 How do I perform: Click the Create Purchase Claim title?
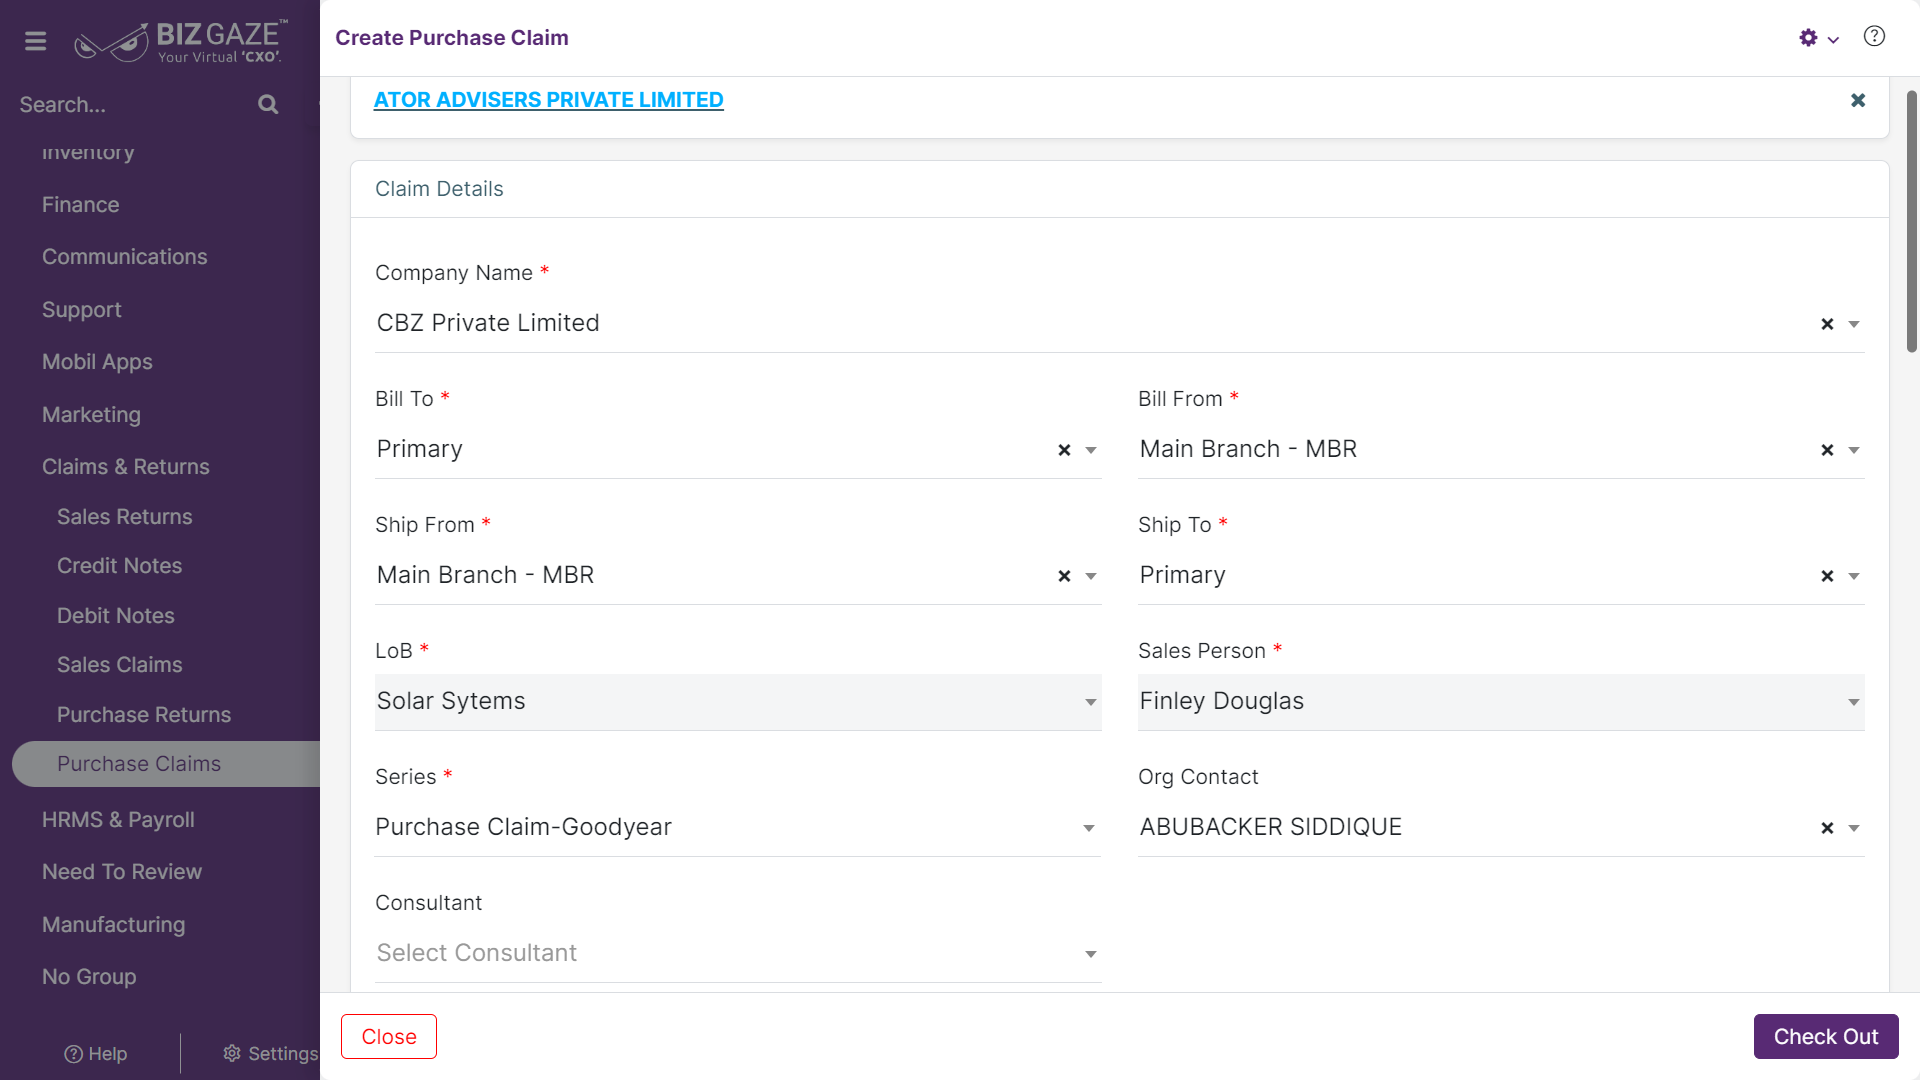[x=452, y=38]
